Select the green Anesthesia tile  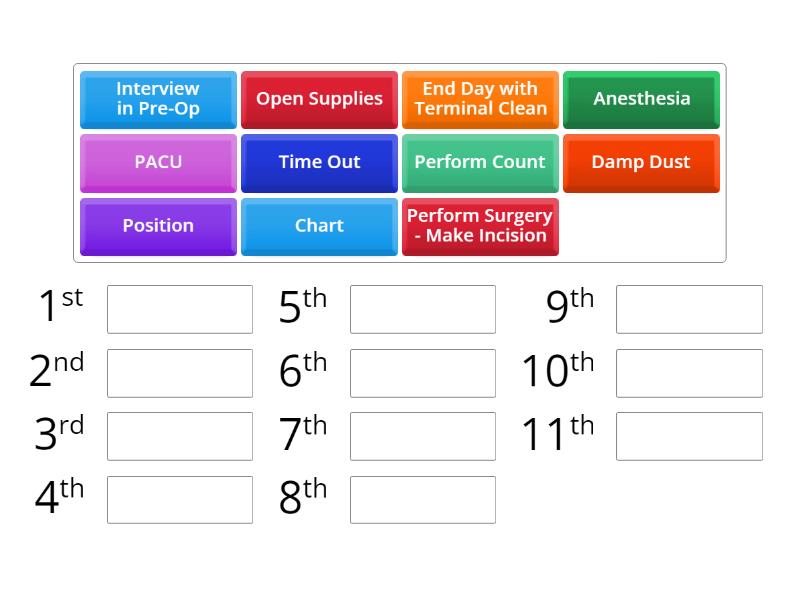click(641, 99)
